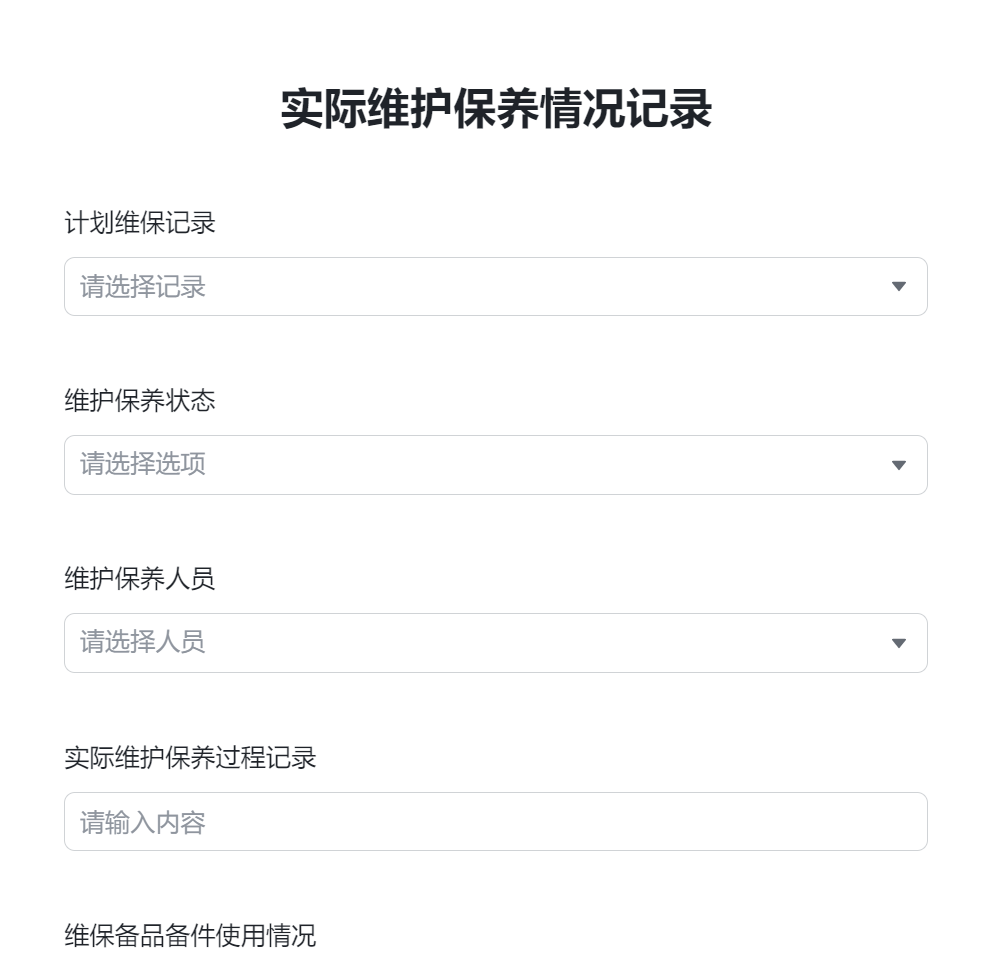Select the 维护保养人员 field label

pyautogui.click(x=140, y=579)
